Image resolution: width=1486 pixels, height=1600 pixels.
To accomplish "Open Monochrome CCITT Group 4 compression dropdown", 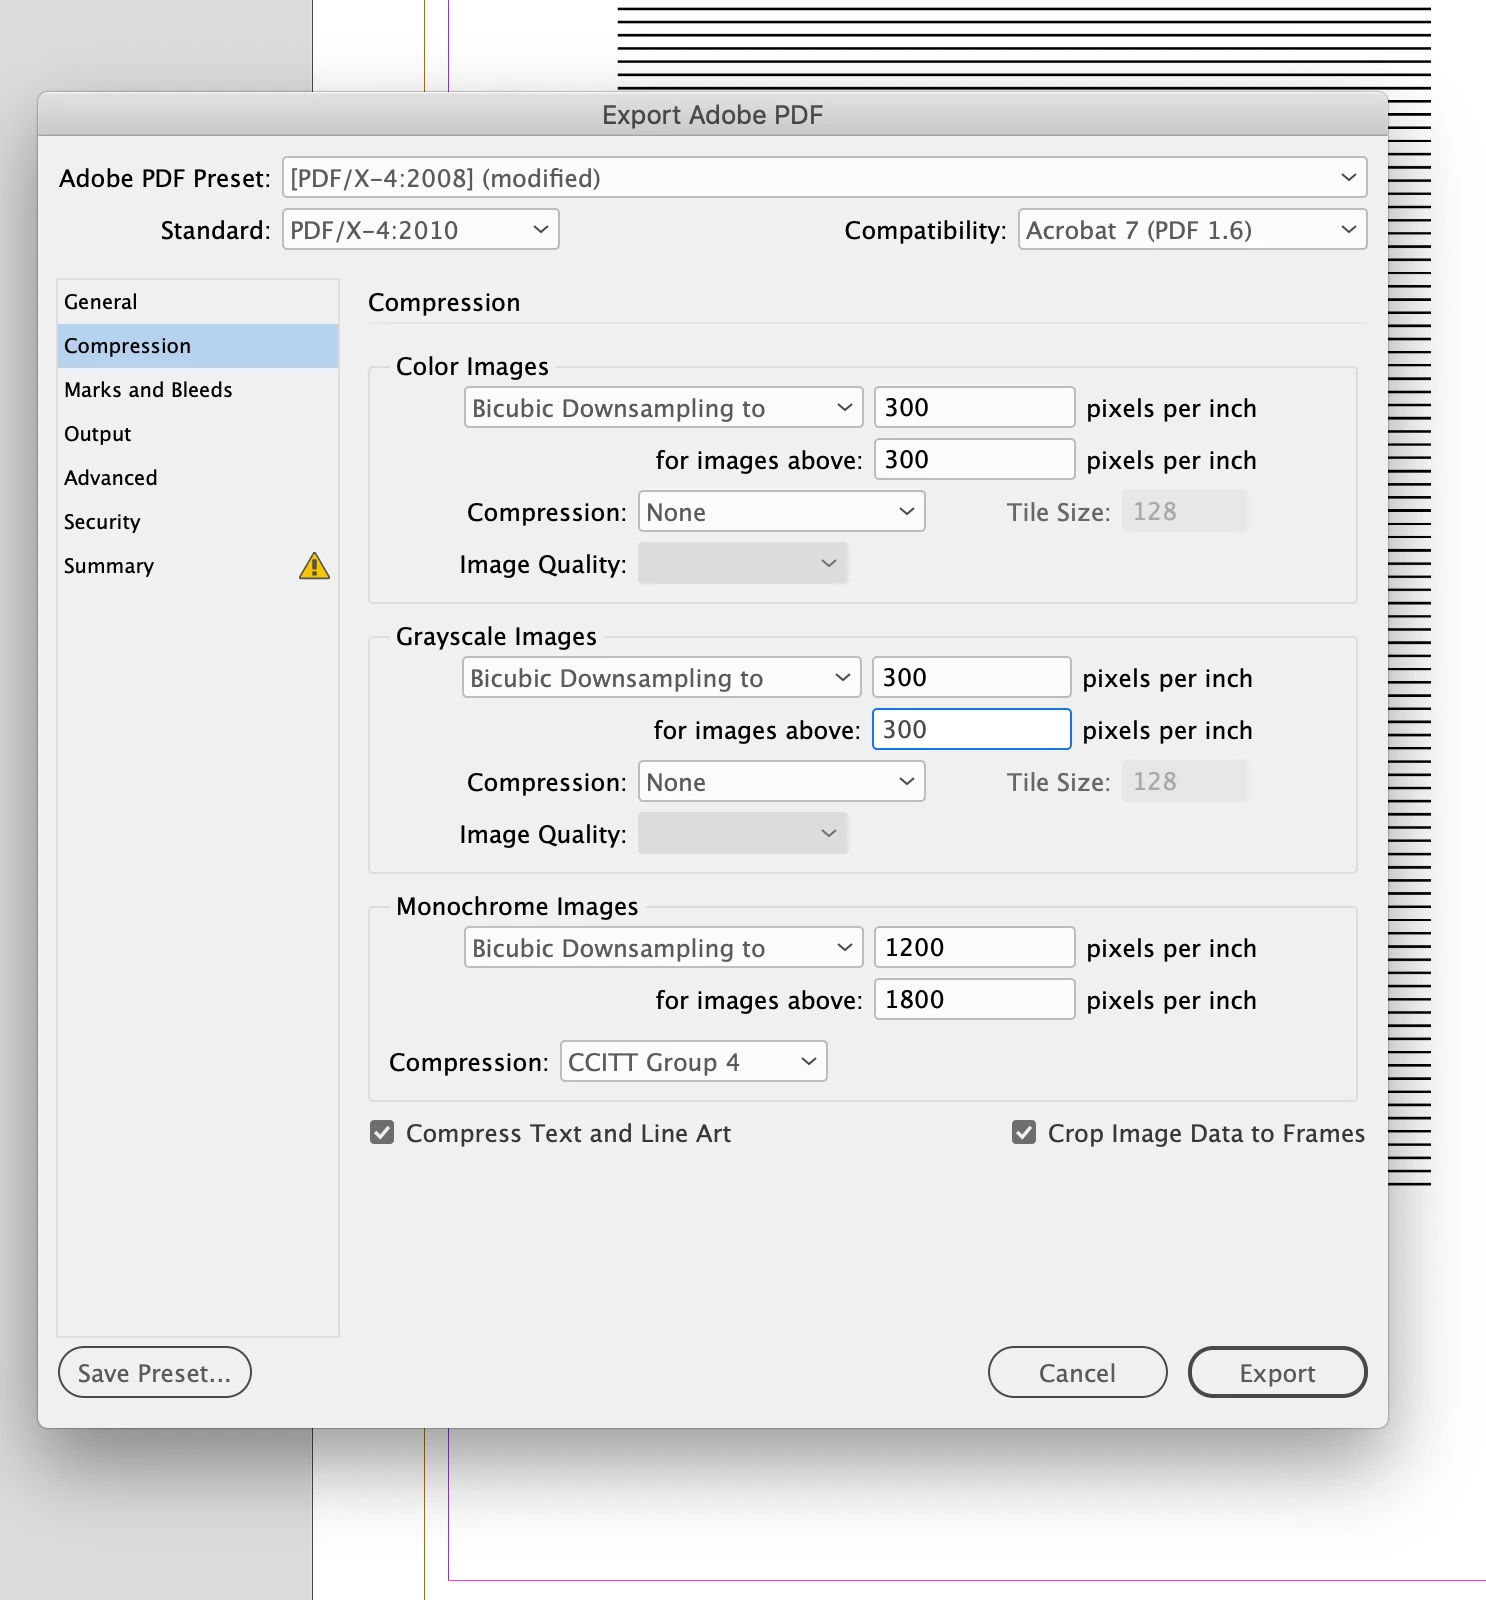I will [693, 1062].
